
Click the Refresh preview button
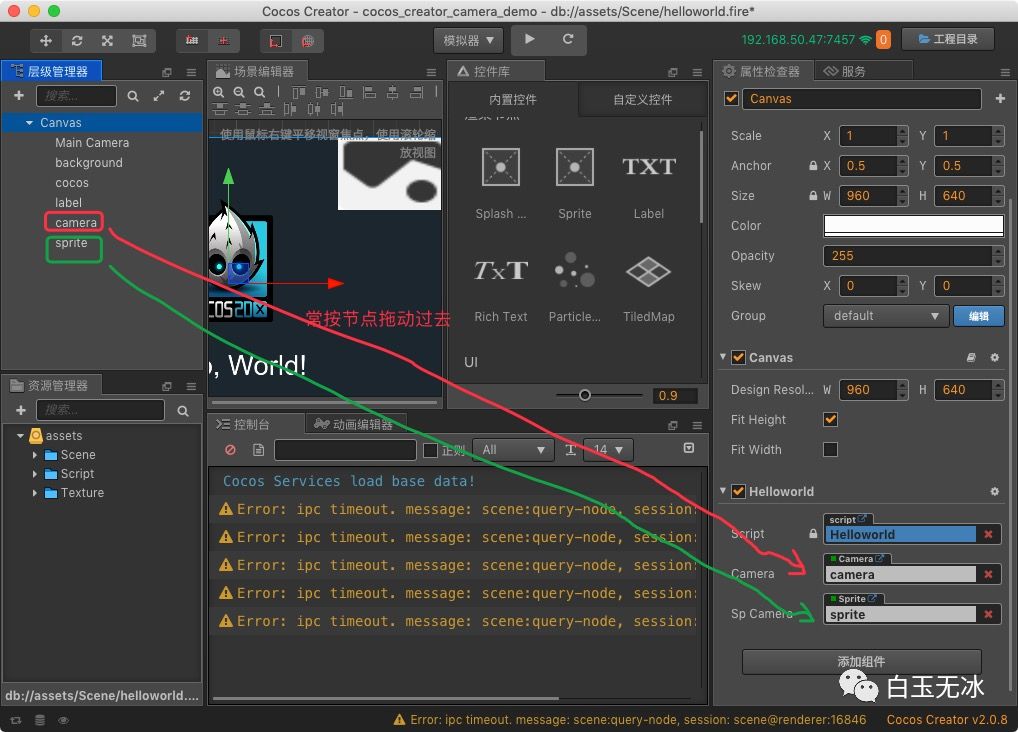click(567, 39)
